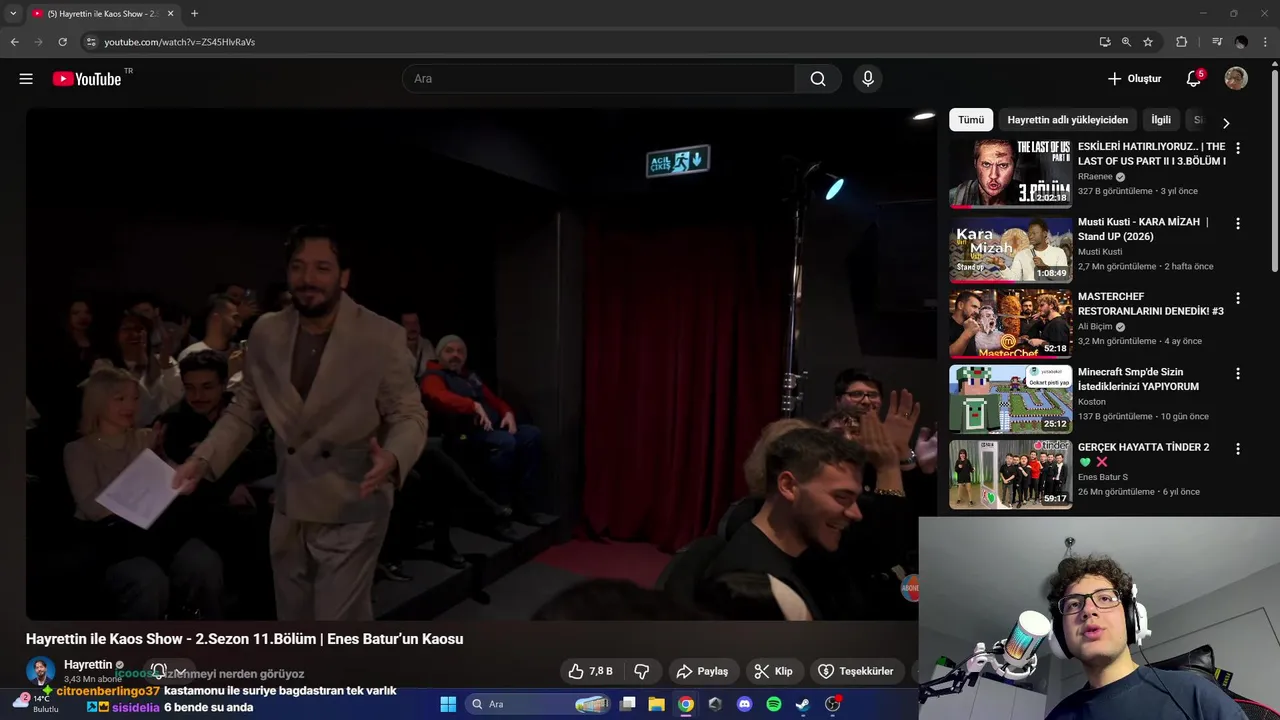Open Chrome three-dot menu
Image resolution: width=1280 pixels, height=720 pixels.
point(1266,42)
